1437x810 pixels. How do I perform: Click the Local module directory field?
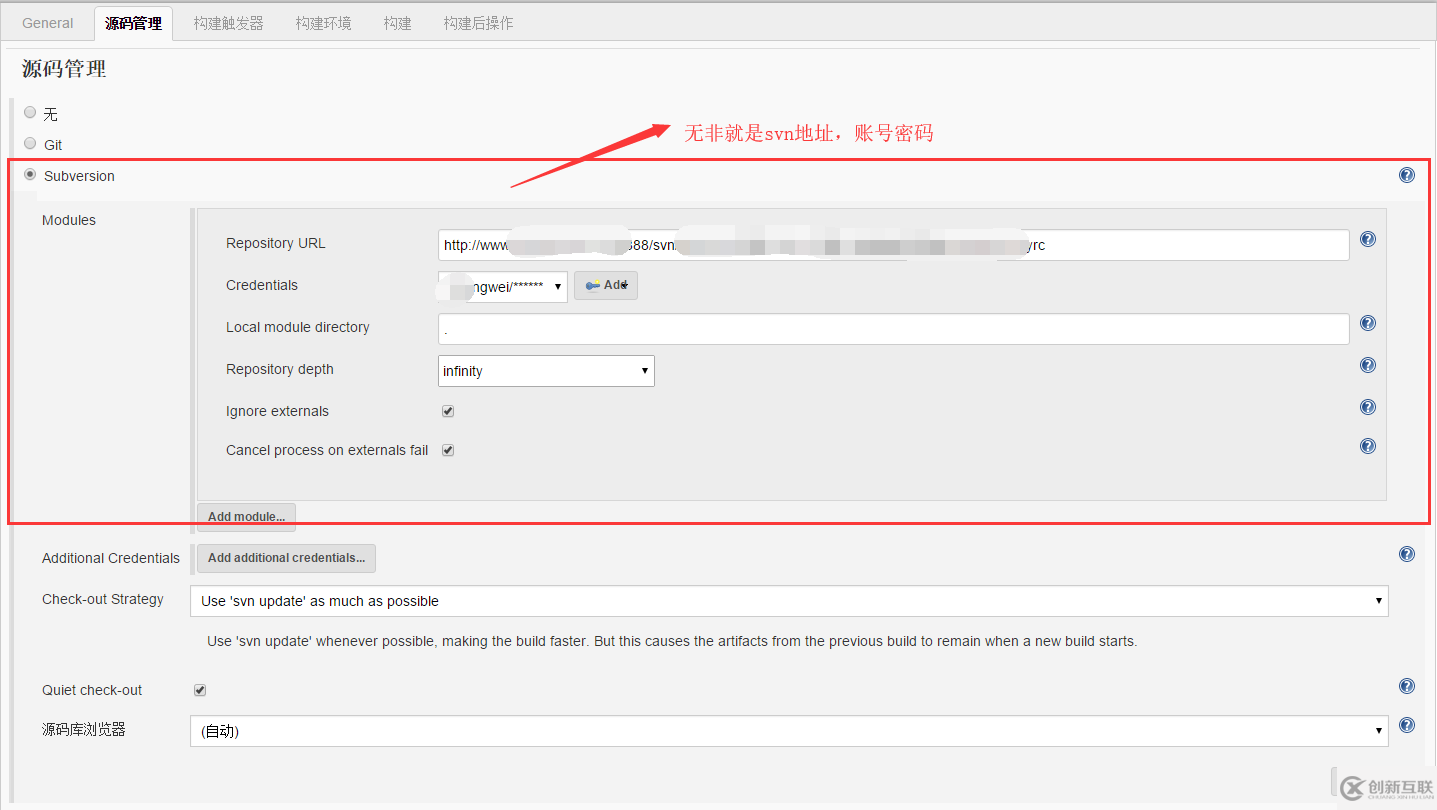pos(894,329)
